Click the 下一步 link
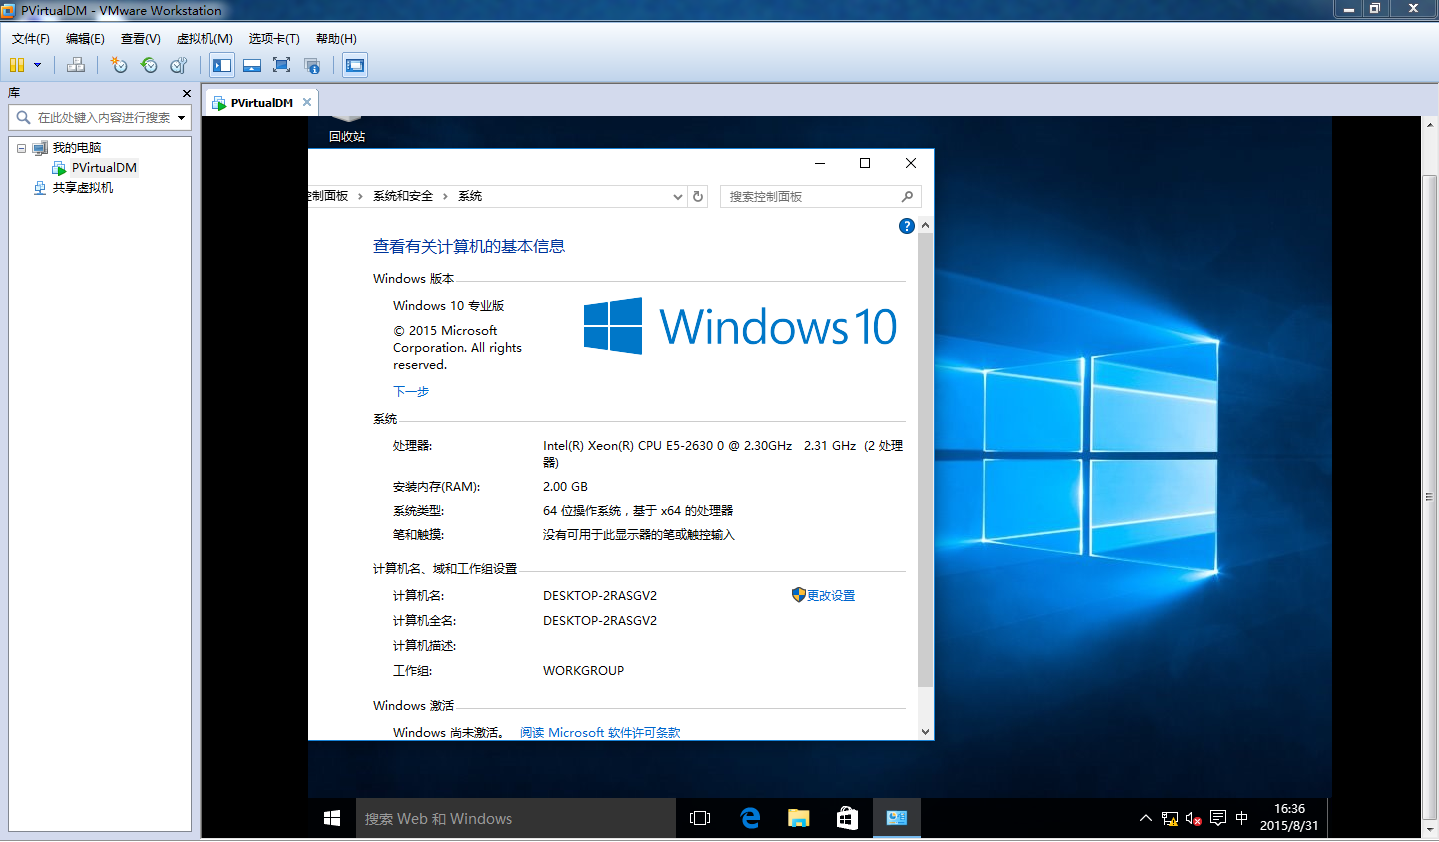The height and width of the screenshot is (842, 1439). (411, 392)
